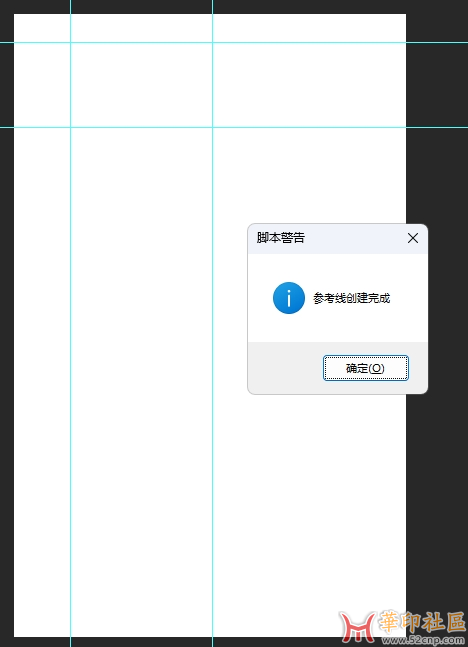The height and width of the screenshot is (647, 468).
Task: Click the 脚本警告 dialog title
Action: tap(281, 238)
